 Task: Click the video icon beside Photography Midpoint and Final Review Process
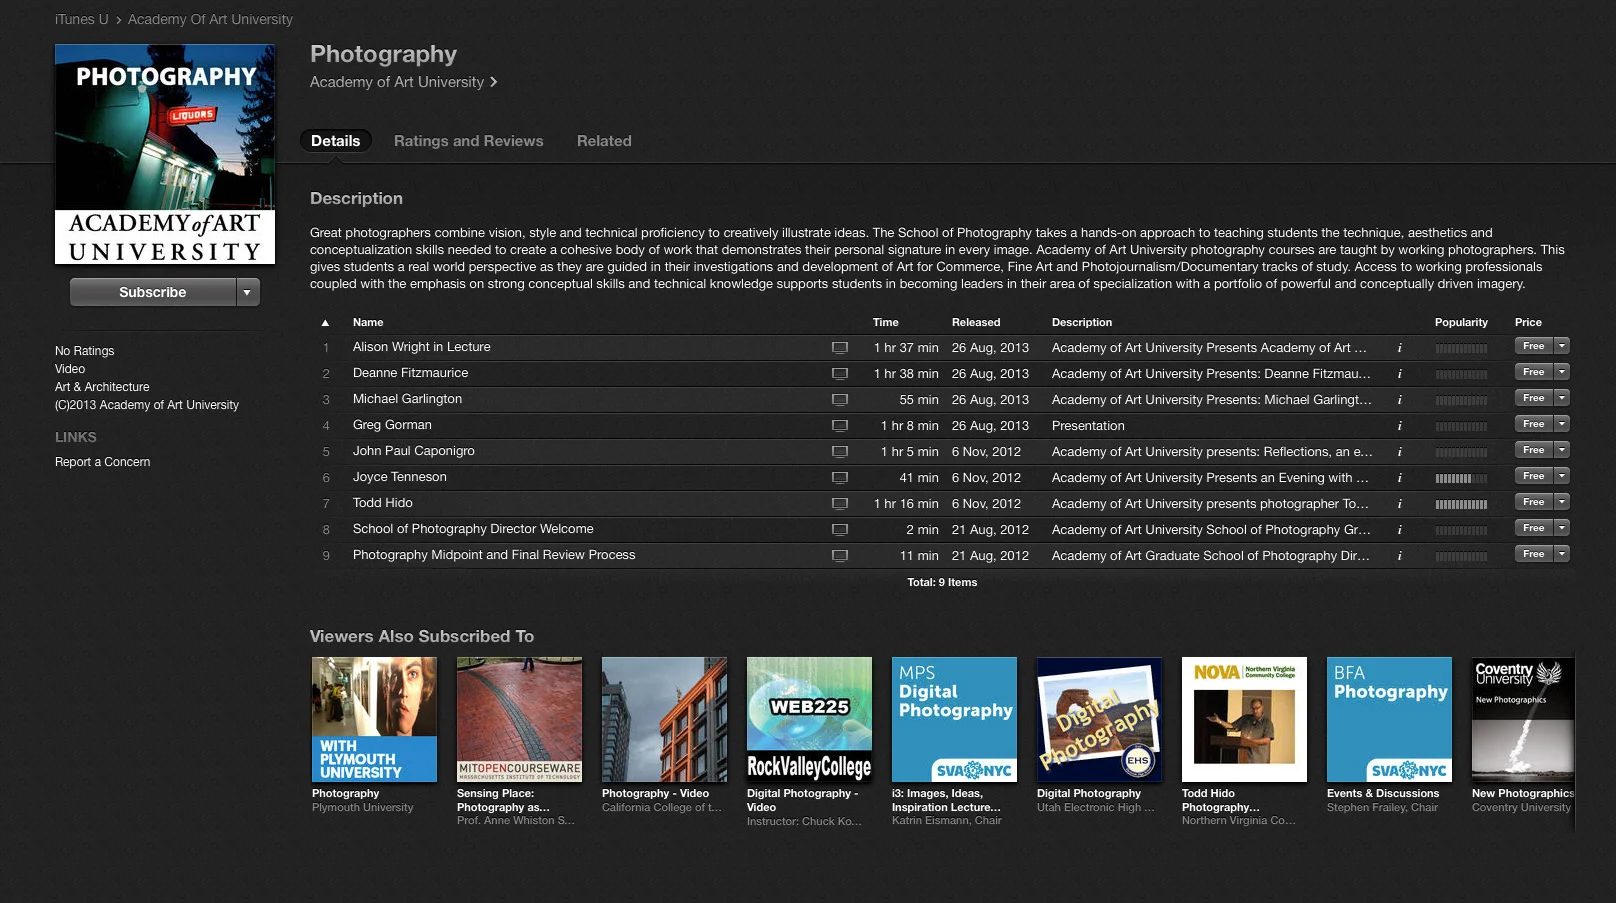841,555
